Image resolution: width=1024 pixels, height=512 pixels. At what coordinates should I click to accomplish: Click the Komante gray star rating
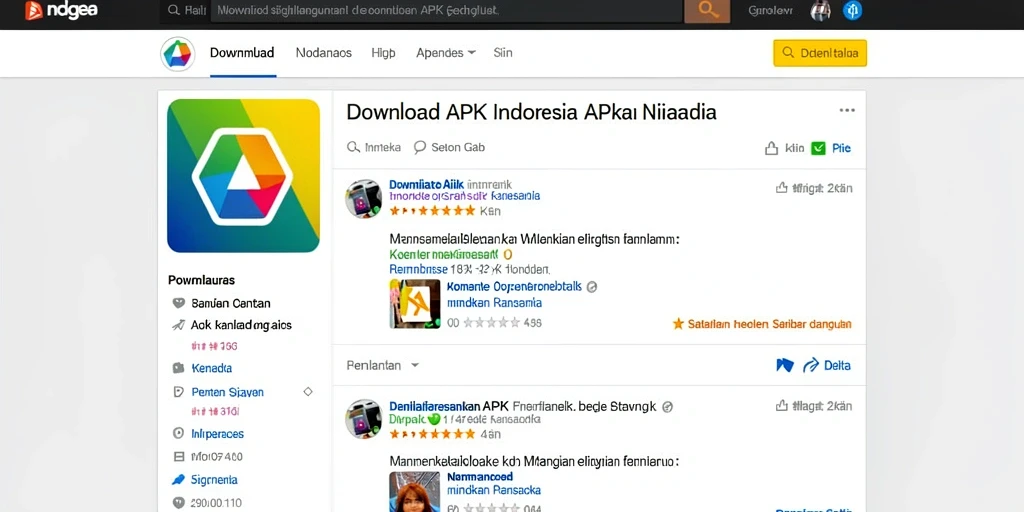point(491,323)
